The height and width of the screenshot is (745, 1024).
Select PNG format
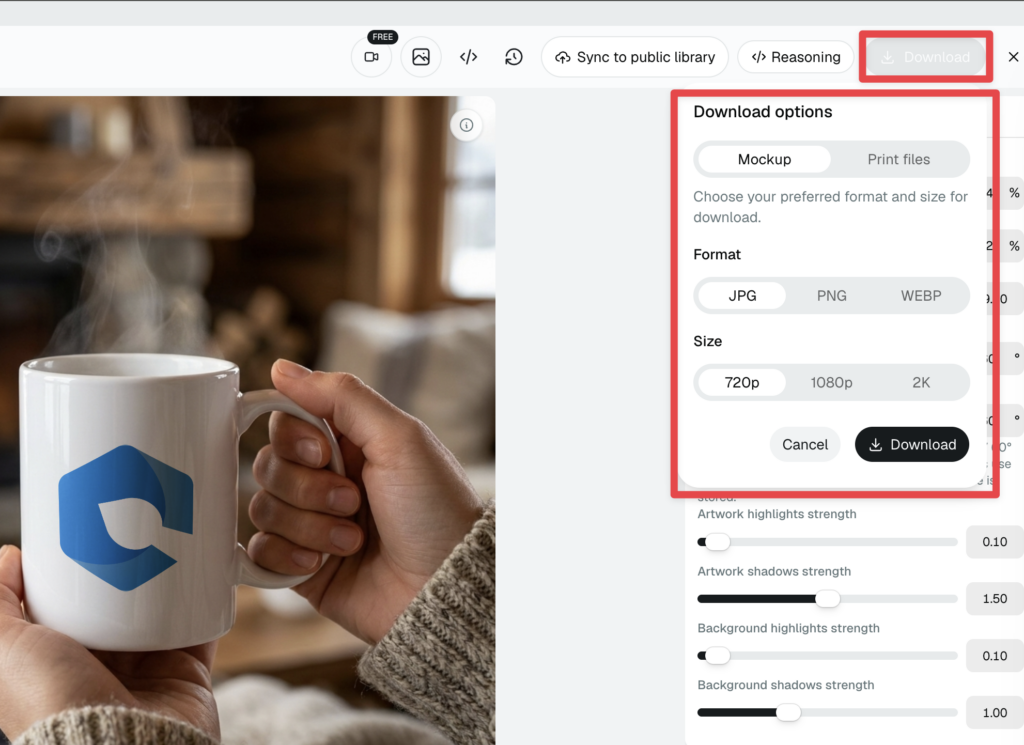[x=831, y=296]
